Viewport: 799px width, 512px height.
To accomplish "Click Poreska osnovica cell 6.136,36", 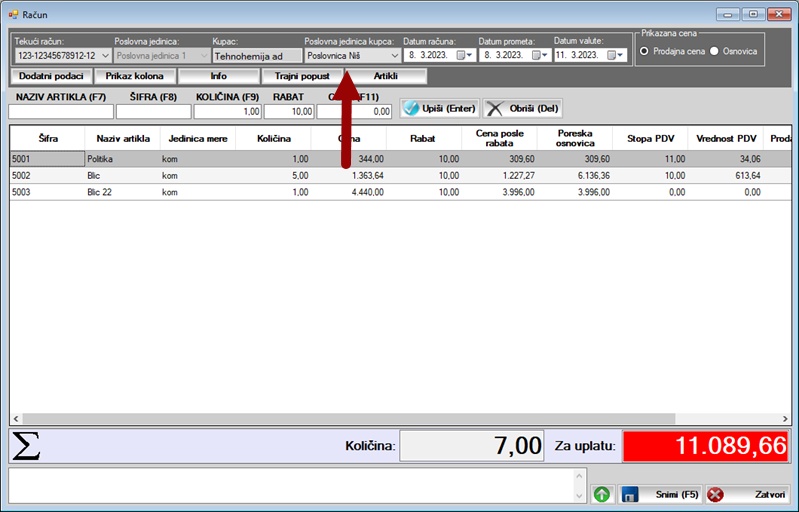I will pos(575,176).
